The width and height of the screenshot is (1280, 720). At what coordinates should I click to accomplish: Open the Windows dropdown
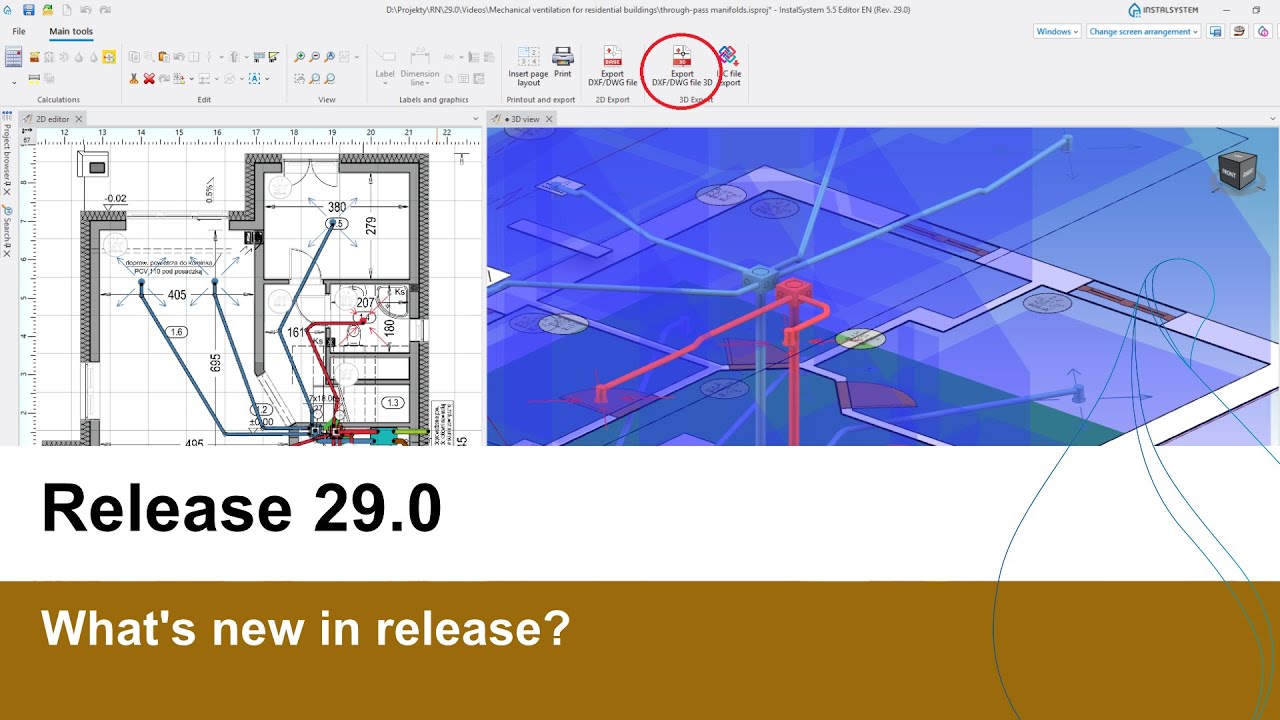(1057, 31)
